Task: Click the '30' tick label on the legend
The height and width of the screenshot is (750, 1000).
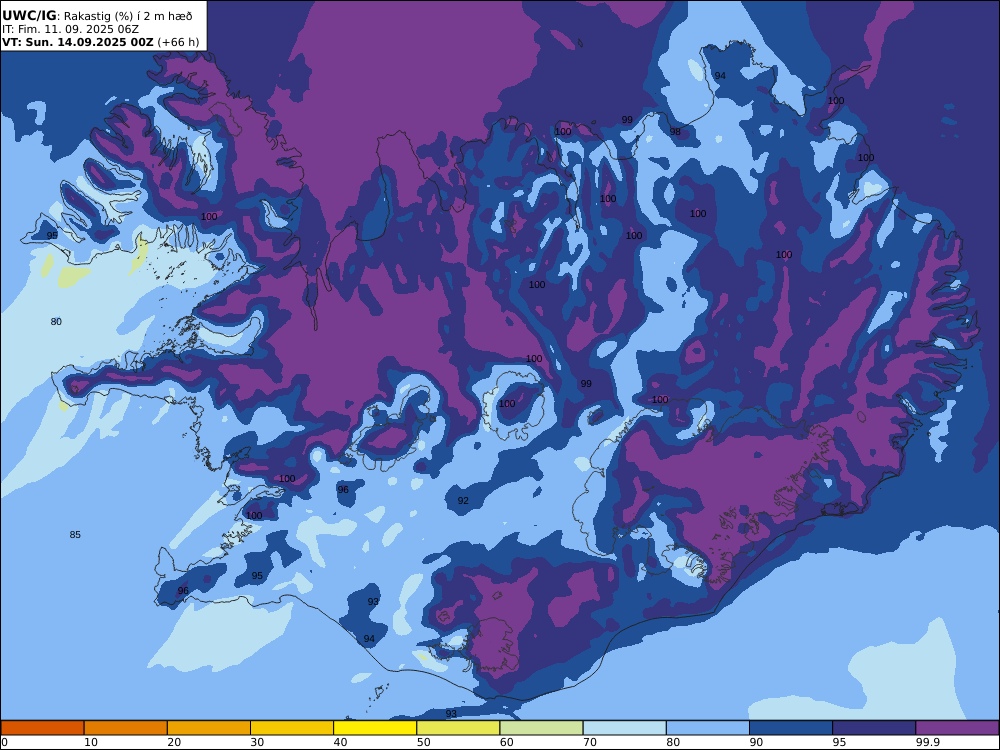Action: point(257,742)
